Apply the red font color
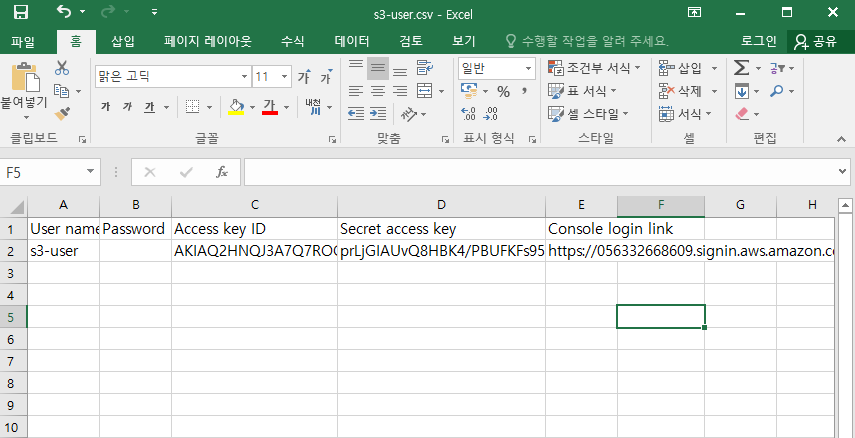The height and width of the screenshot is (438, 855). (x=270, y=107)
